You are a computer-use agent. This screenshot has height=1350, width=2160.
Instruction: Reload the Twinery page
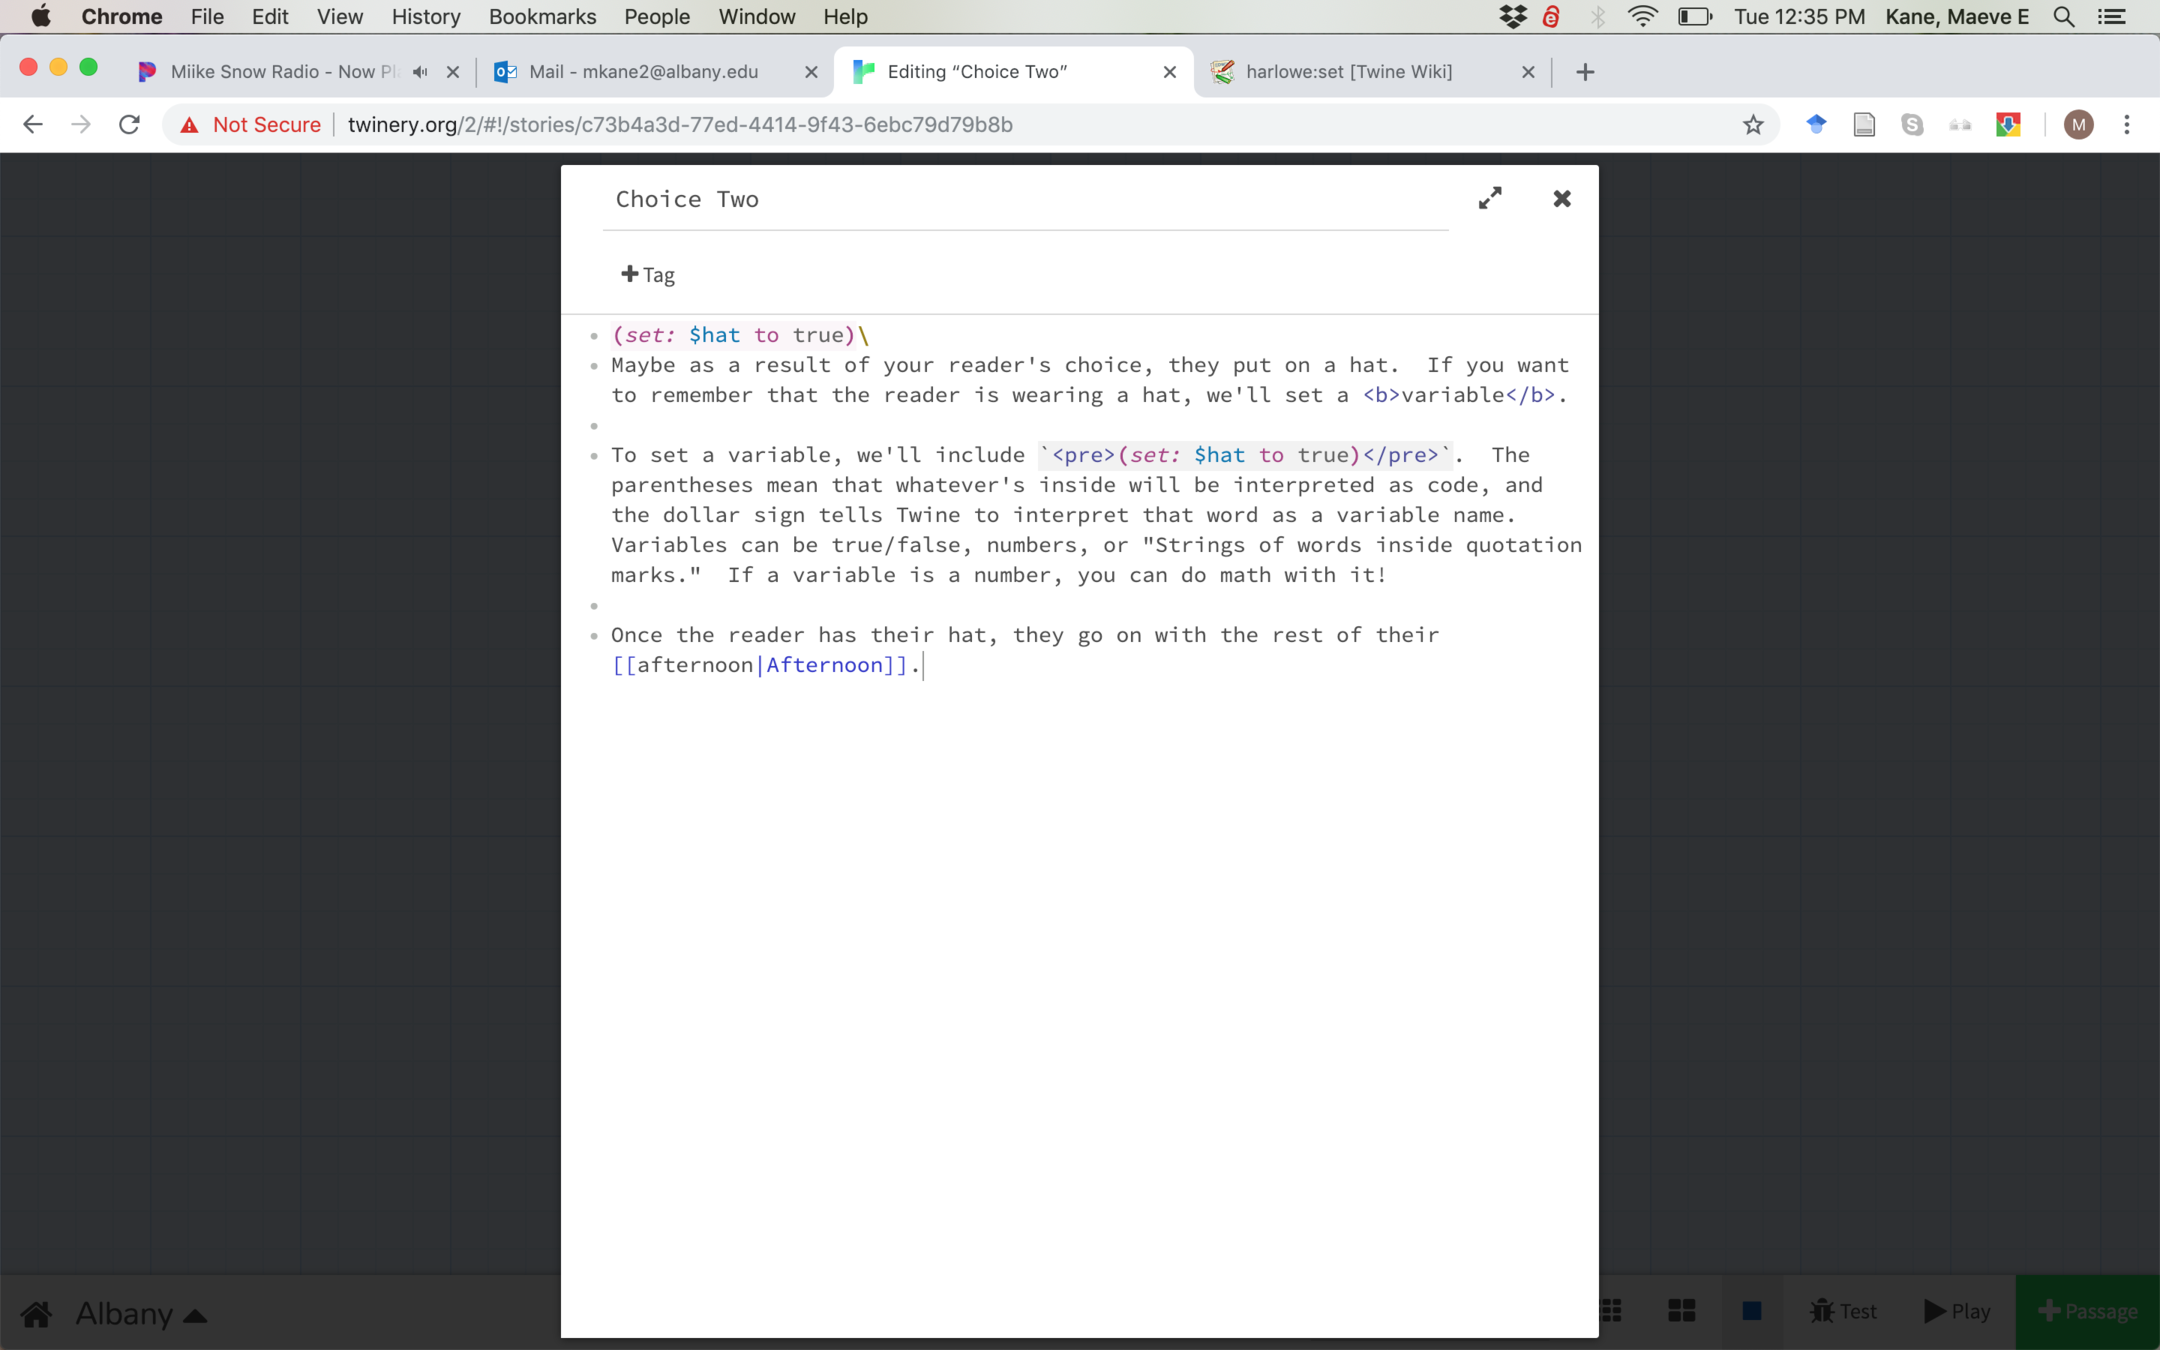[129, 125]
